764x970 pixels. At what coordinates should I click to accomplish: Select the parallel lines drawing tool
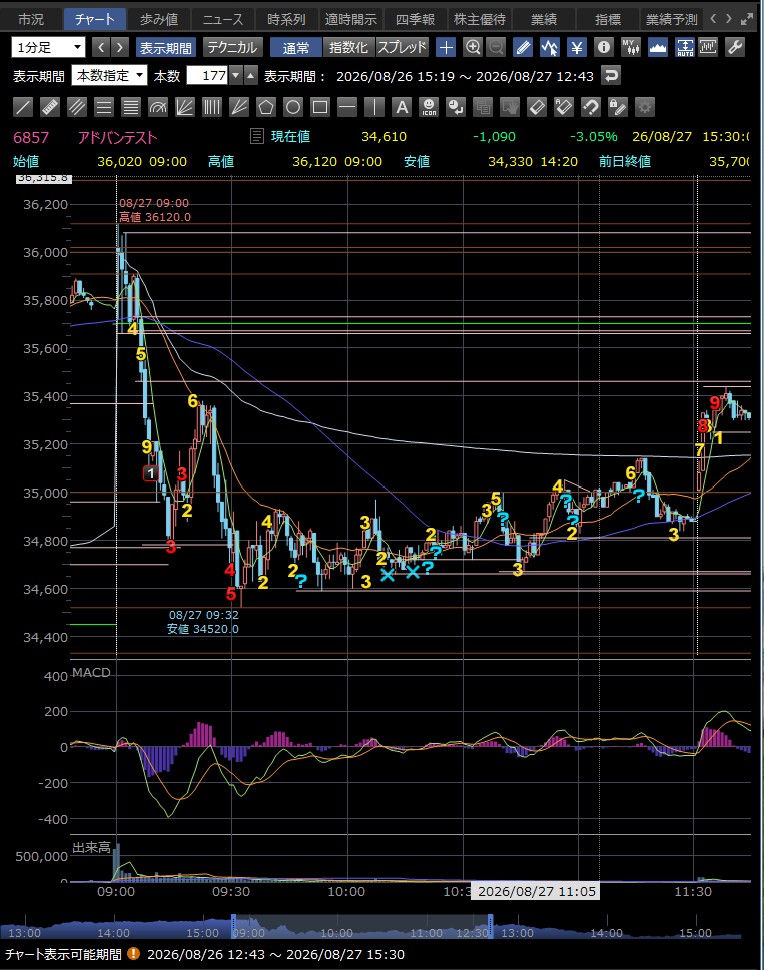[x=77, y=107]
